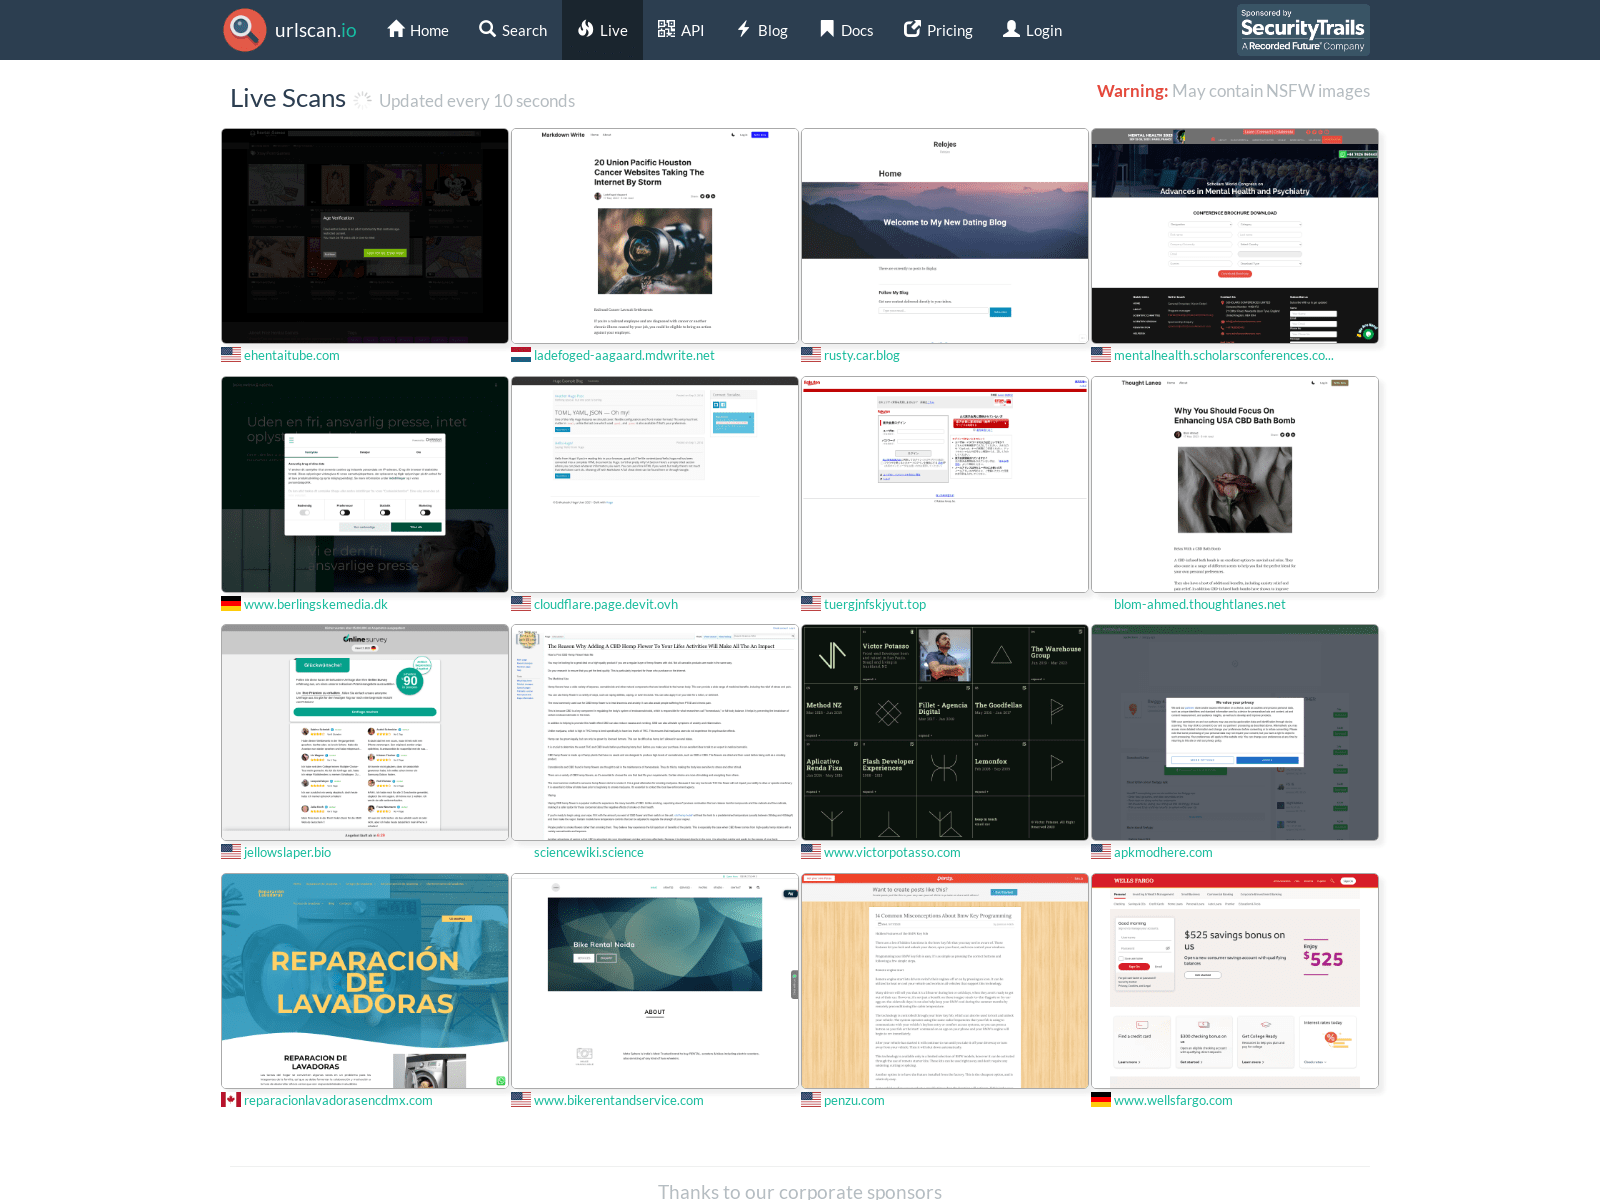Click the SecurityTrails sponsor banner
Image resolution: width=1600 pixels, height=1200 pixels.
coord(1303,30)
